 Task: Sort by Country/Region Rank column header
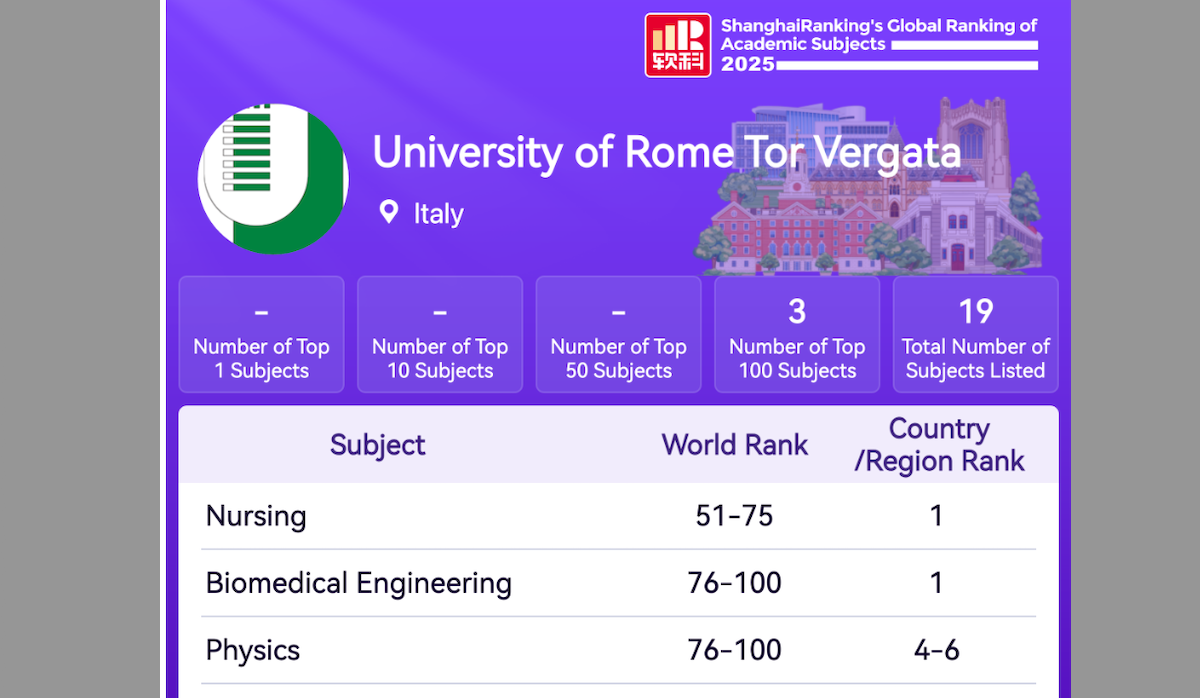click(x=939, y=445)
